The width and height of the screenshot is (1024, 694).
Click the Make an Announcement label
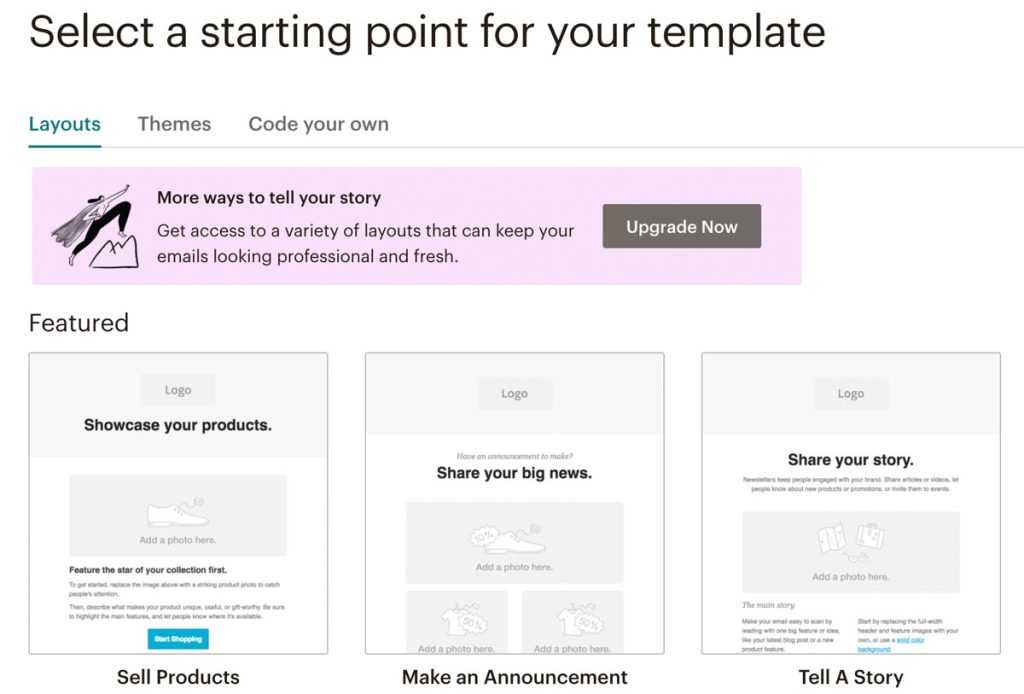point(515,677)
